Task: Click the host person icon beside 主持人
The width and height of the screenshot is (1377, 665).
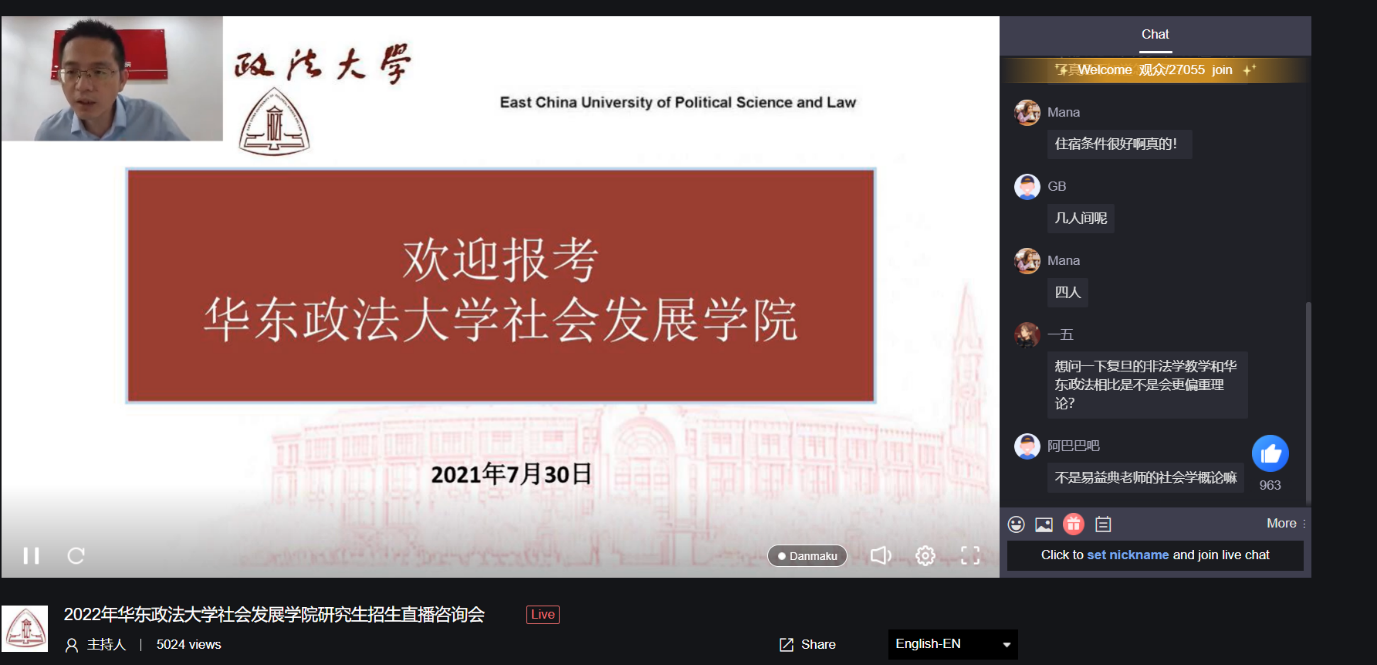Action: 71,645
